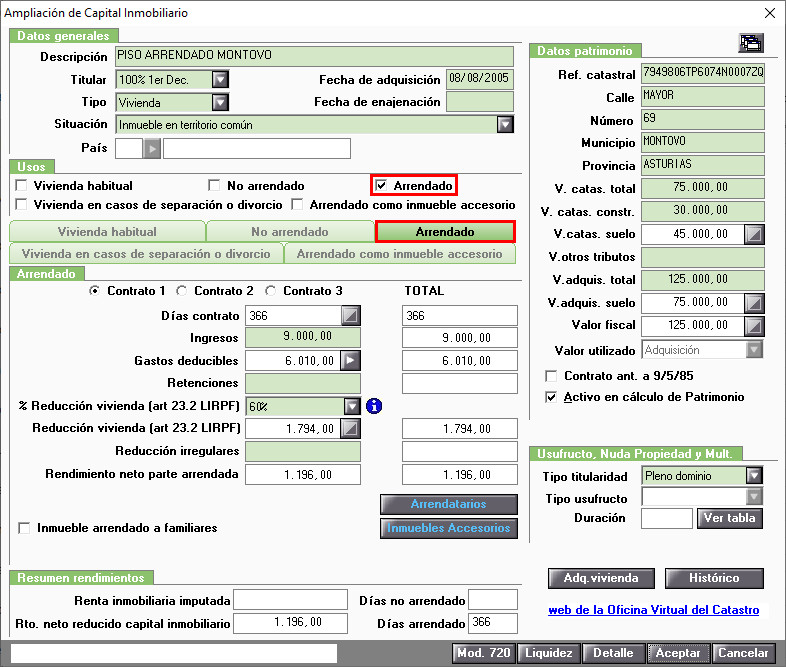Disable Activo en cálculo de Patrimonio
The width and height of the screenshot is (786, 667).
[x=551, y=397]
